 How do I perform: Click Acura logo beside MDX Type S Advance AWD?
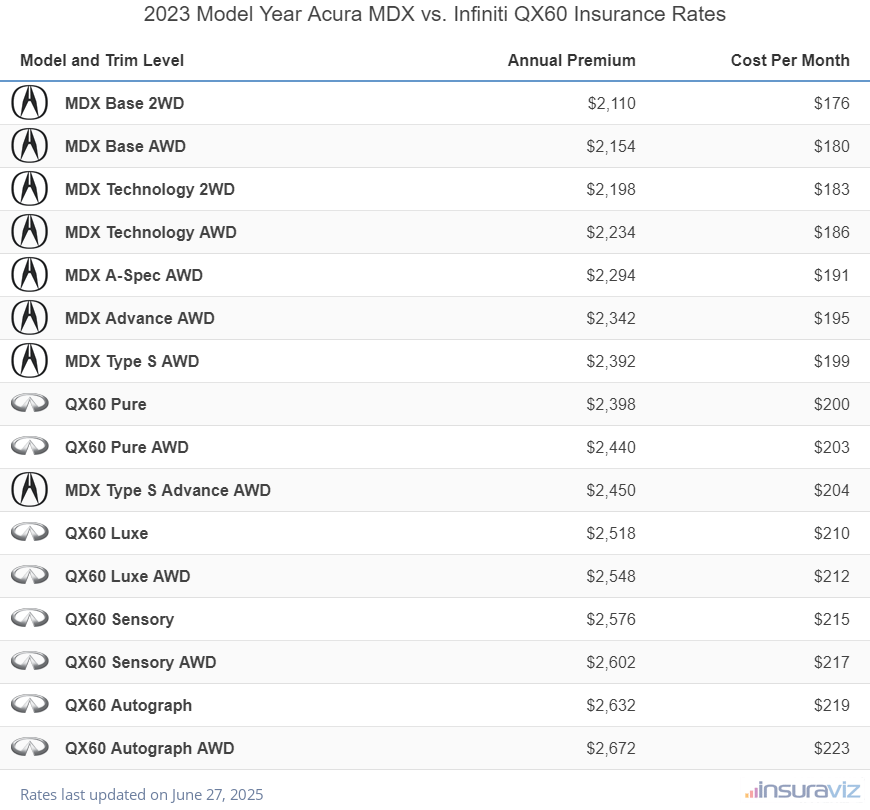point(29,489)
